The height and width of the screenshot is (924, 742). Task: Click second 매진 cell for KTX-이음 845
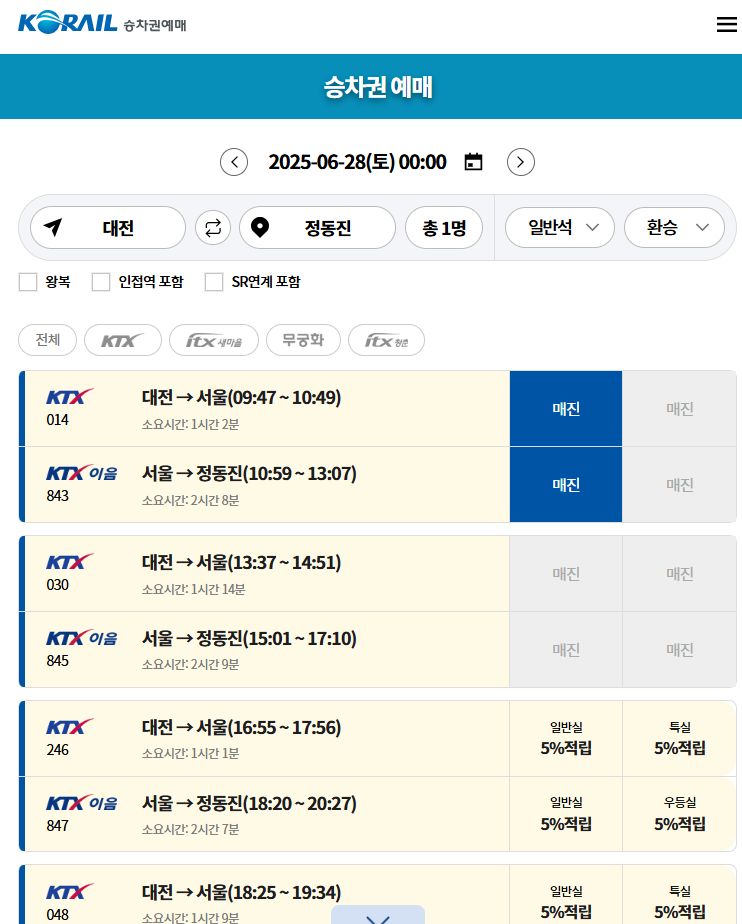pos(679,649)
